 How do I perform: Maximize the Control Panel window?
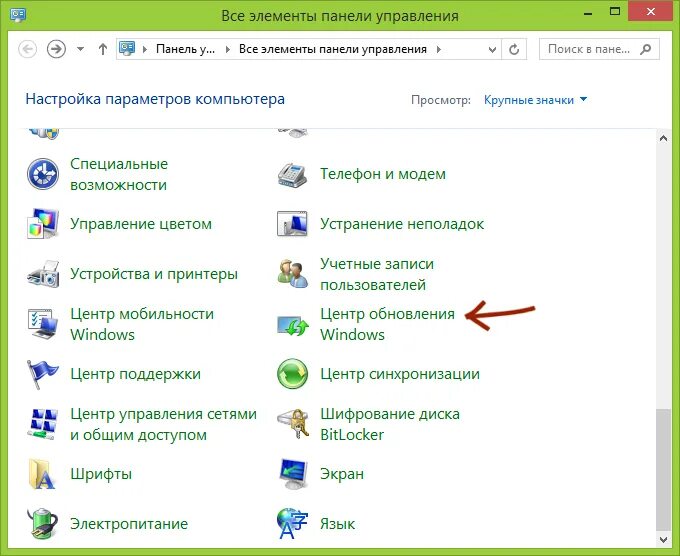tap(615, 12)
